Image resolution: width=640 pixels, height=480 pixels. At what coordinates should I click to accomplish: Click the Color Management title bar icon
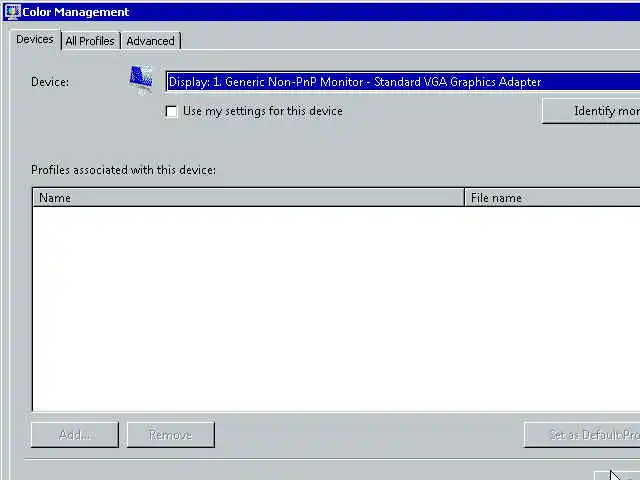[x=12, y=12]
